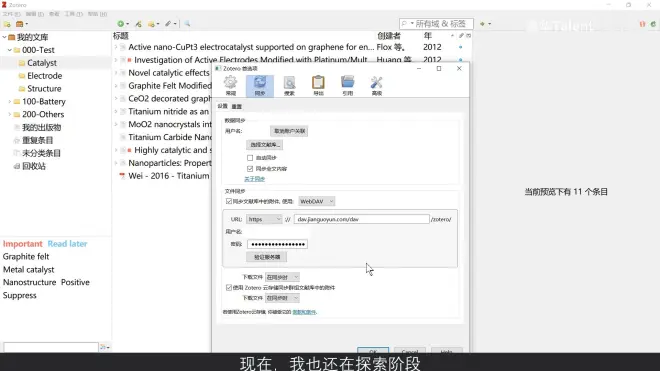Click the 取消账户关联 unlink account button

[x=289, y=131]
